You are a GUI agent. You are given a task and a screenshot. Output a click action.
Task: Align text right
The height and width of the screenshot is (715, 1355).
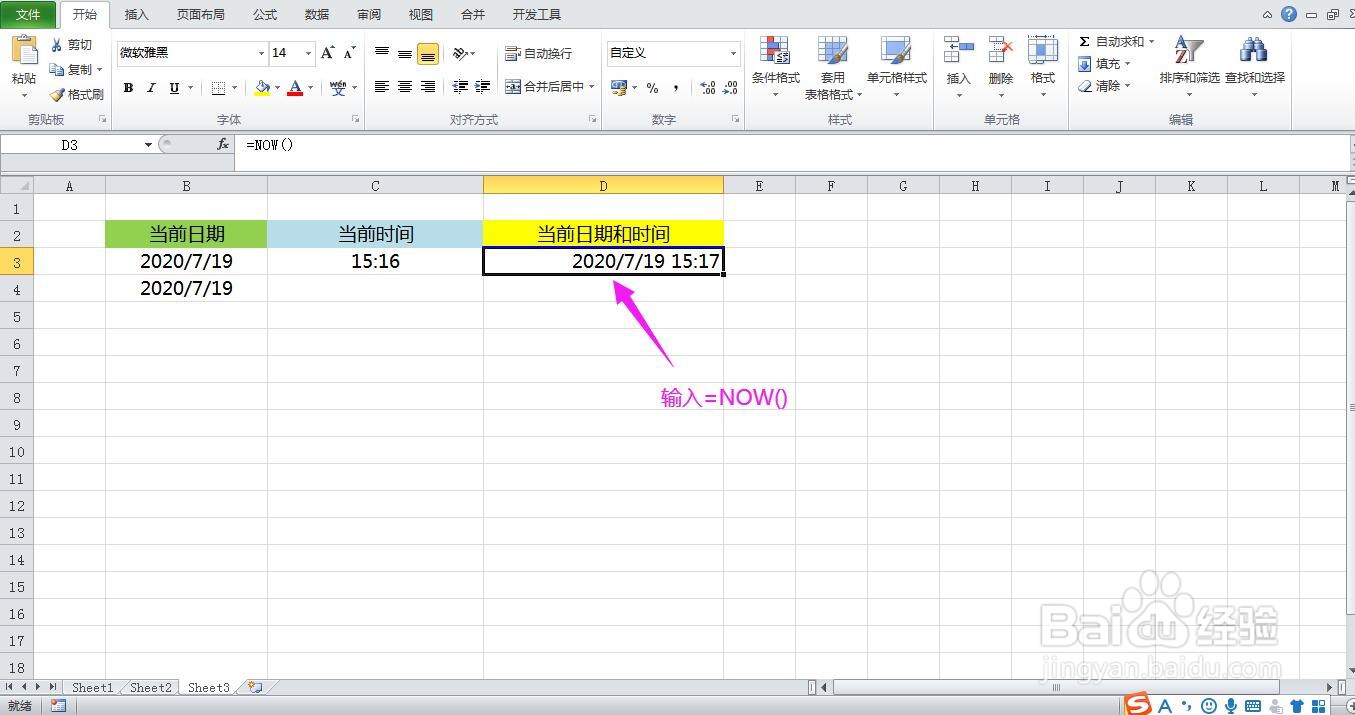coord(428,87)
